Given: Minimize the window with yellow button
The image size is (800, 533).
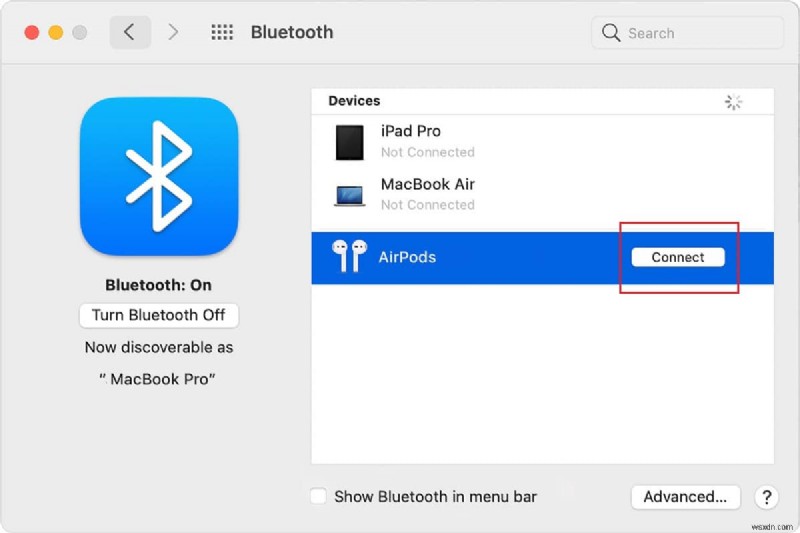Looking at the screenshot, I should tap(56, 33).
